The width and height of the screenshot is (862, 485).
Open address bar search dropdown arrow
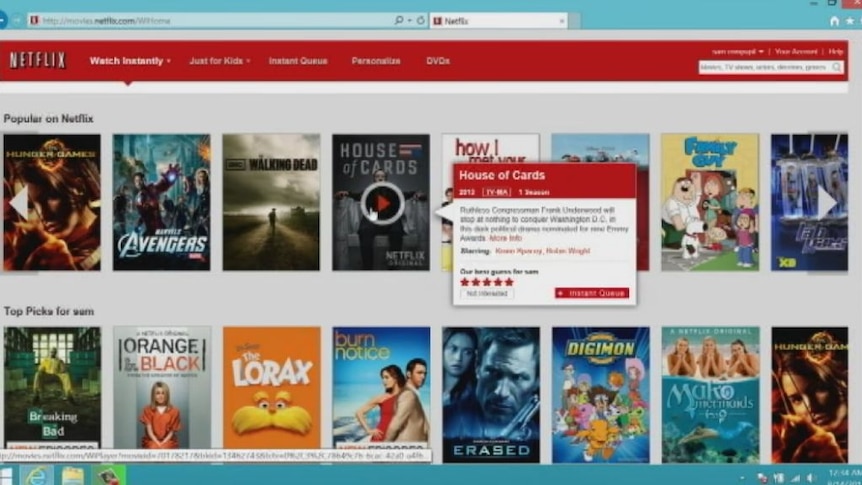(x=410, y=20)
